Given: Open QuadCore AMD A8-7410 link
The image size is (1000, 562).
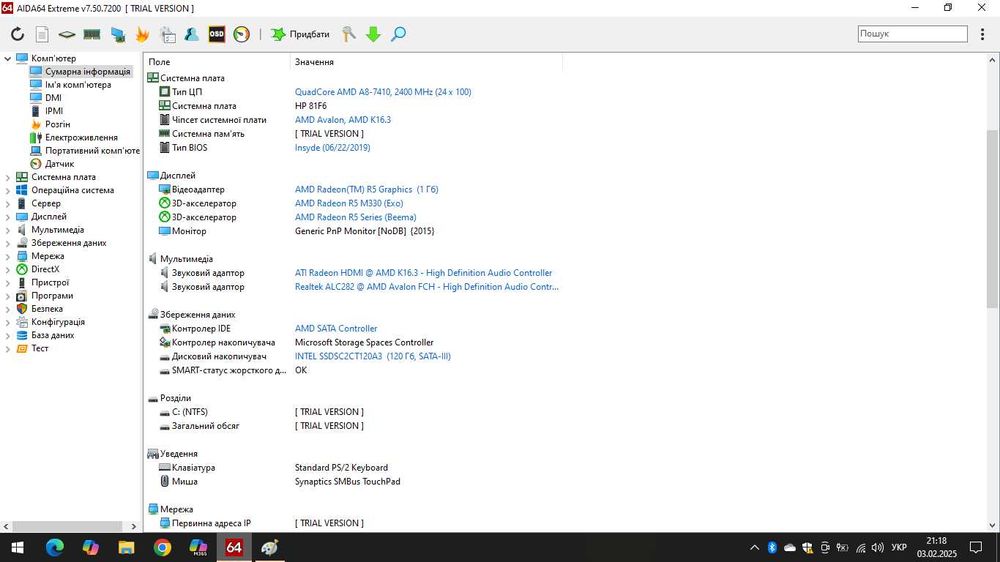Looking at the screenshot, I should click(x=383, y=92).
